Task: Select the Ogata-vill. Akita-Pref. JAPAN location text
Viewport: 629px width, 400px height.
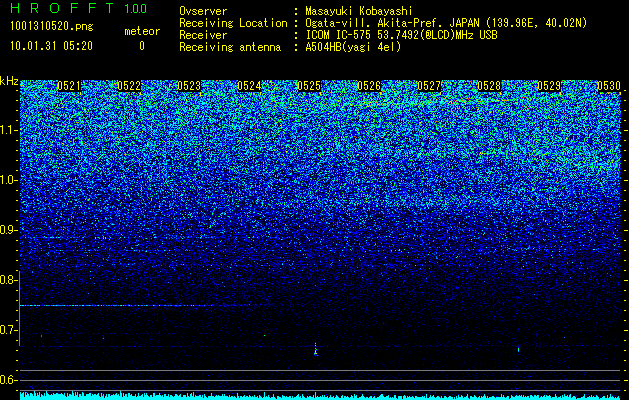Action: pyautogui.click(x=446, y=23)
